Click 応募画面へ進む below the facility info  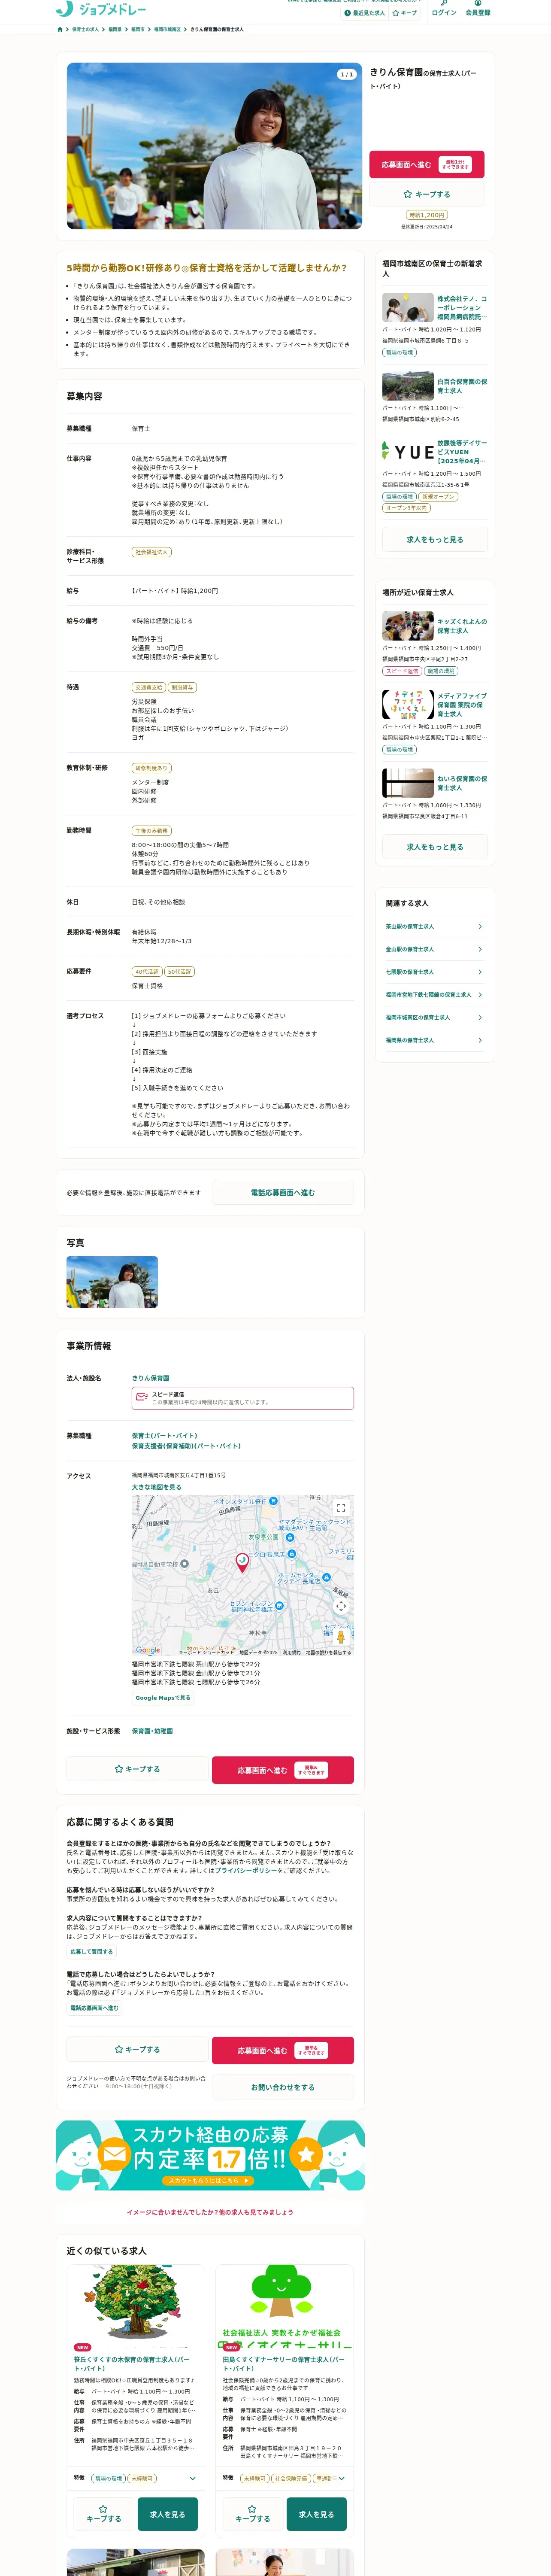283,1770
